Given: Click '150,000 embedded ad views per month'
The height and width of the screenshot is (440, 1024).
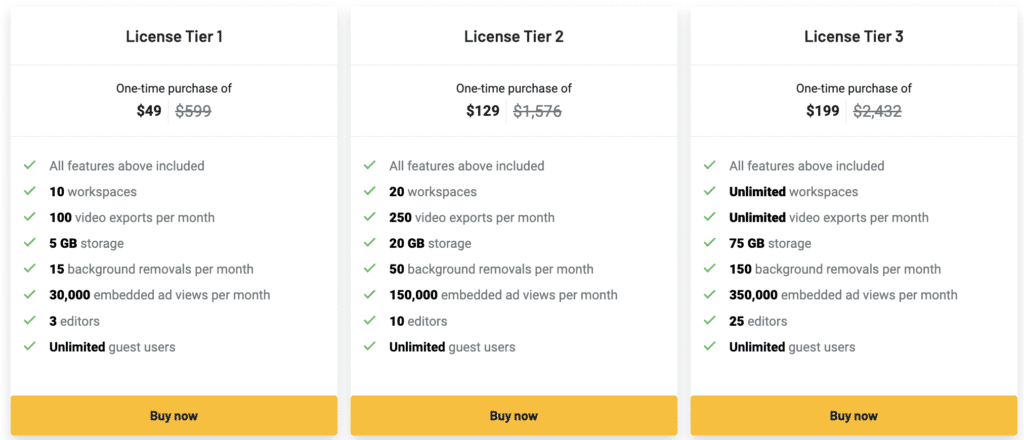Looking at the screenshot, I should pos(503,295).
